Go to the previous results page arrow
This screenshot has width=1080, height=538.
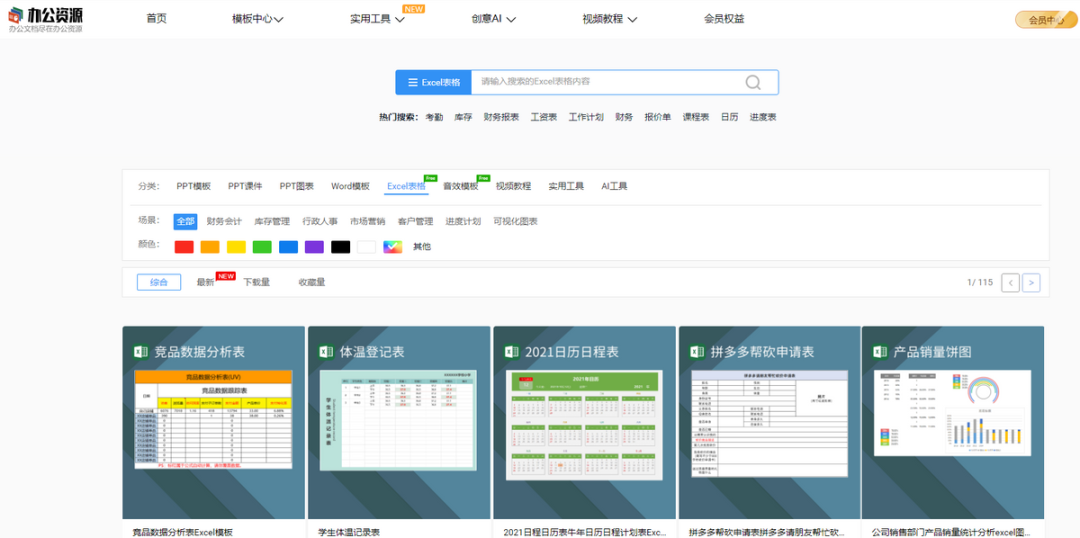1010,282
